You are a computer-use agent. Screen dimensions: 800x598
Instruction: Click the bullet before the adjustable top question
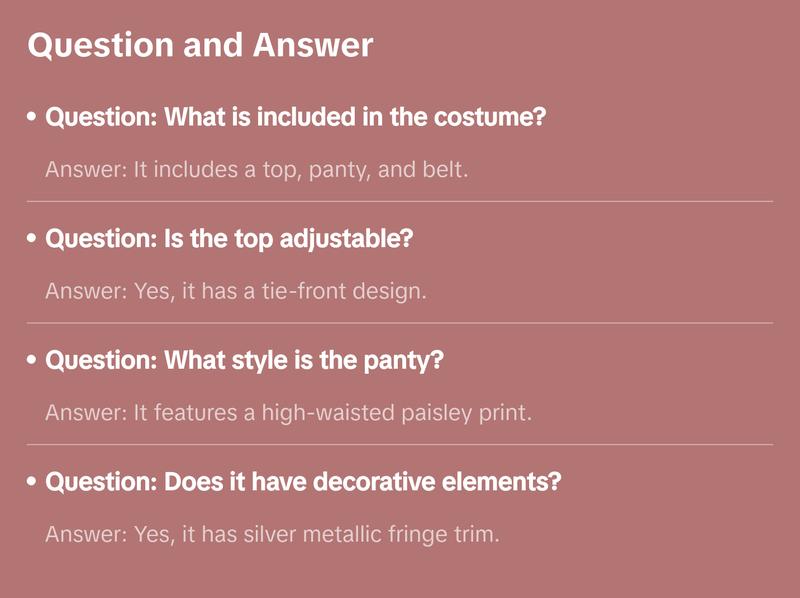point(33,240)
